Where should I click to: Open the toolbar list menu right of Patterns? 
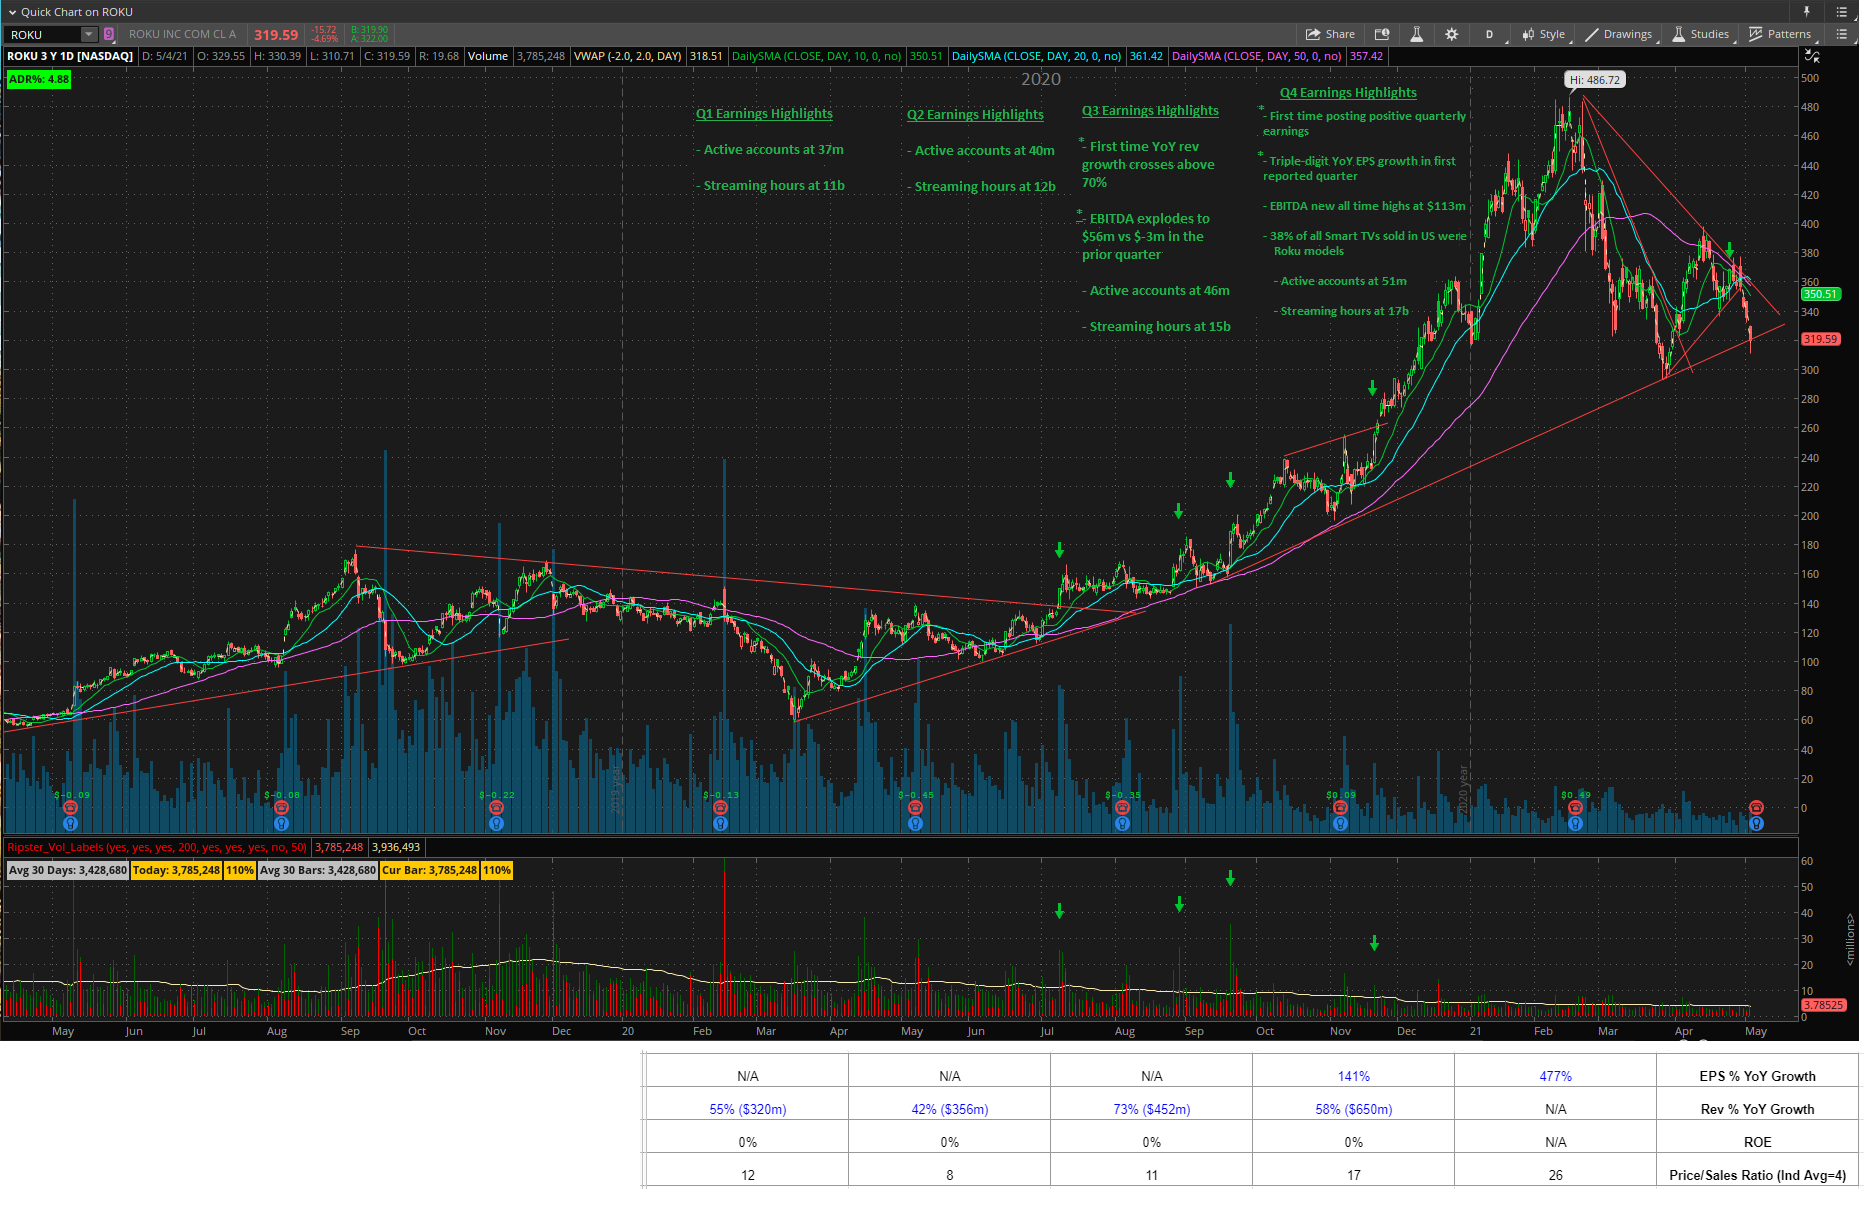point(1841,34)
